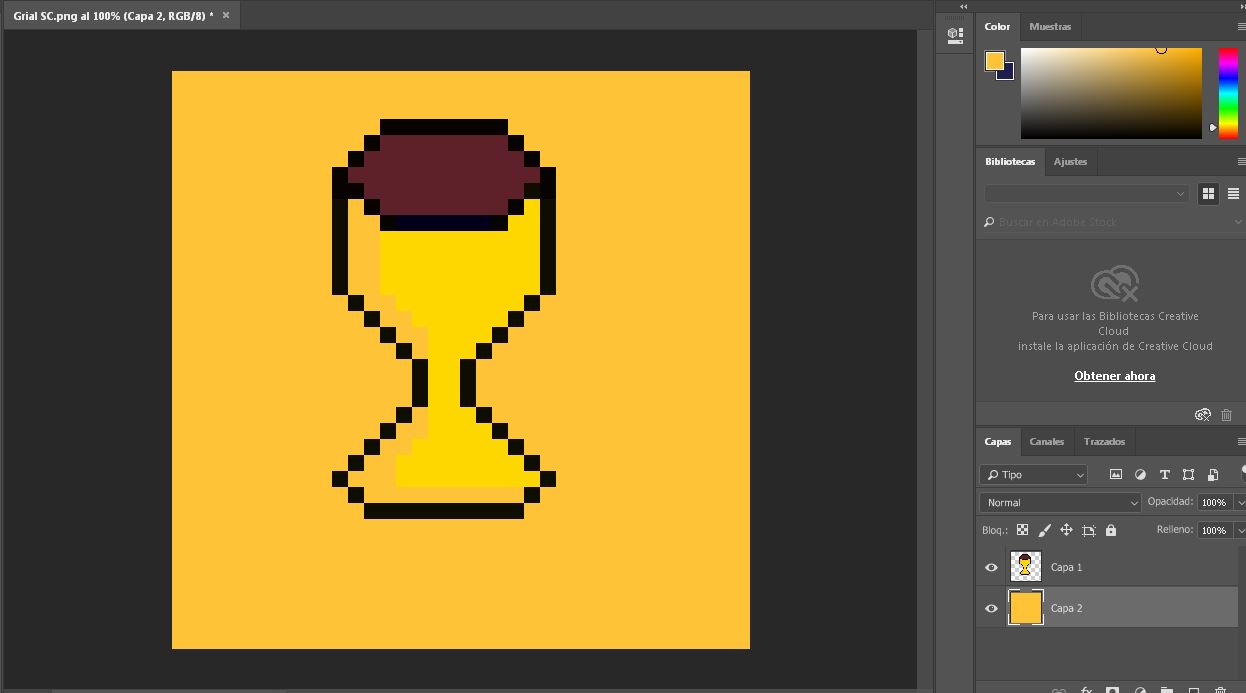
Task: Click the pixel layer filter icon
Action: tap(1116, 475)
